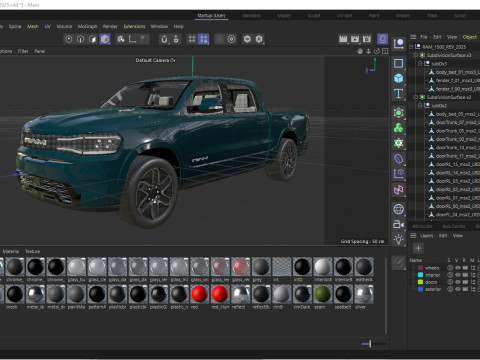Image resolution: width=480 pixels, height=360 pixels.
Task: Click the active Model mode cube icon
Action: click(x=105, y=39)
